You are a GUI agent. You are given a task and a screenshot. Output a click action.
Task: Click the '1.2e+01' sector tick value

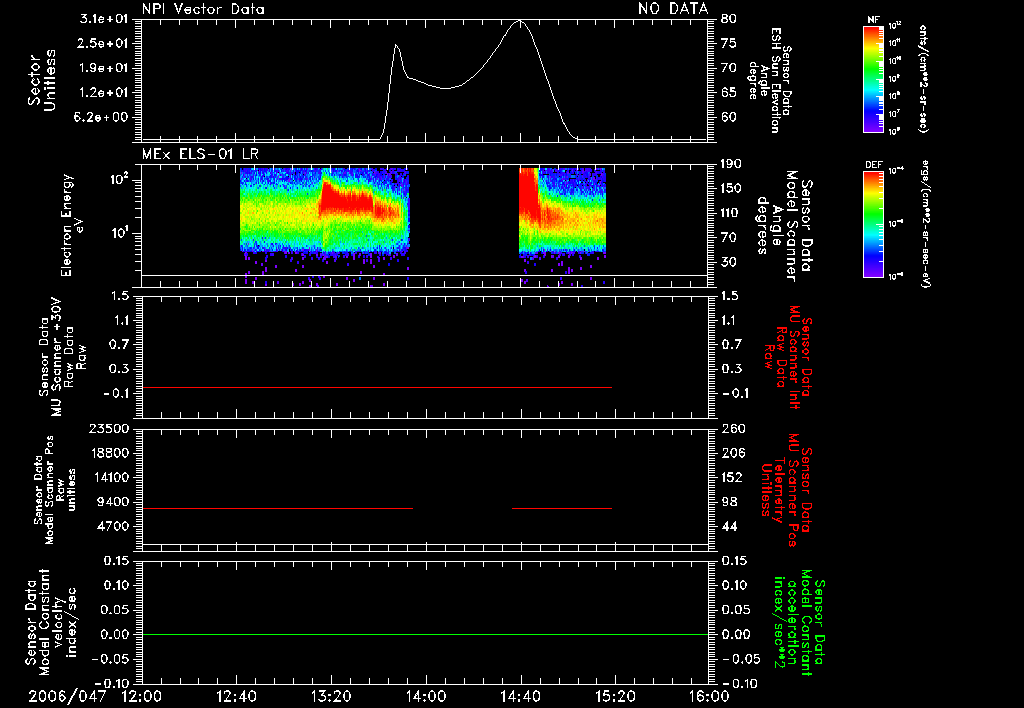[104, 93]
